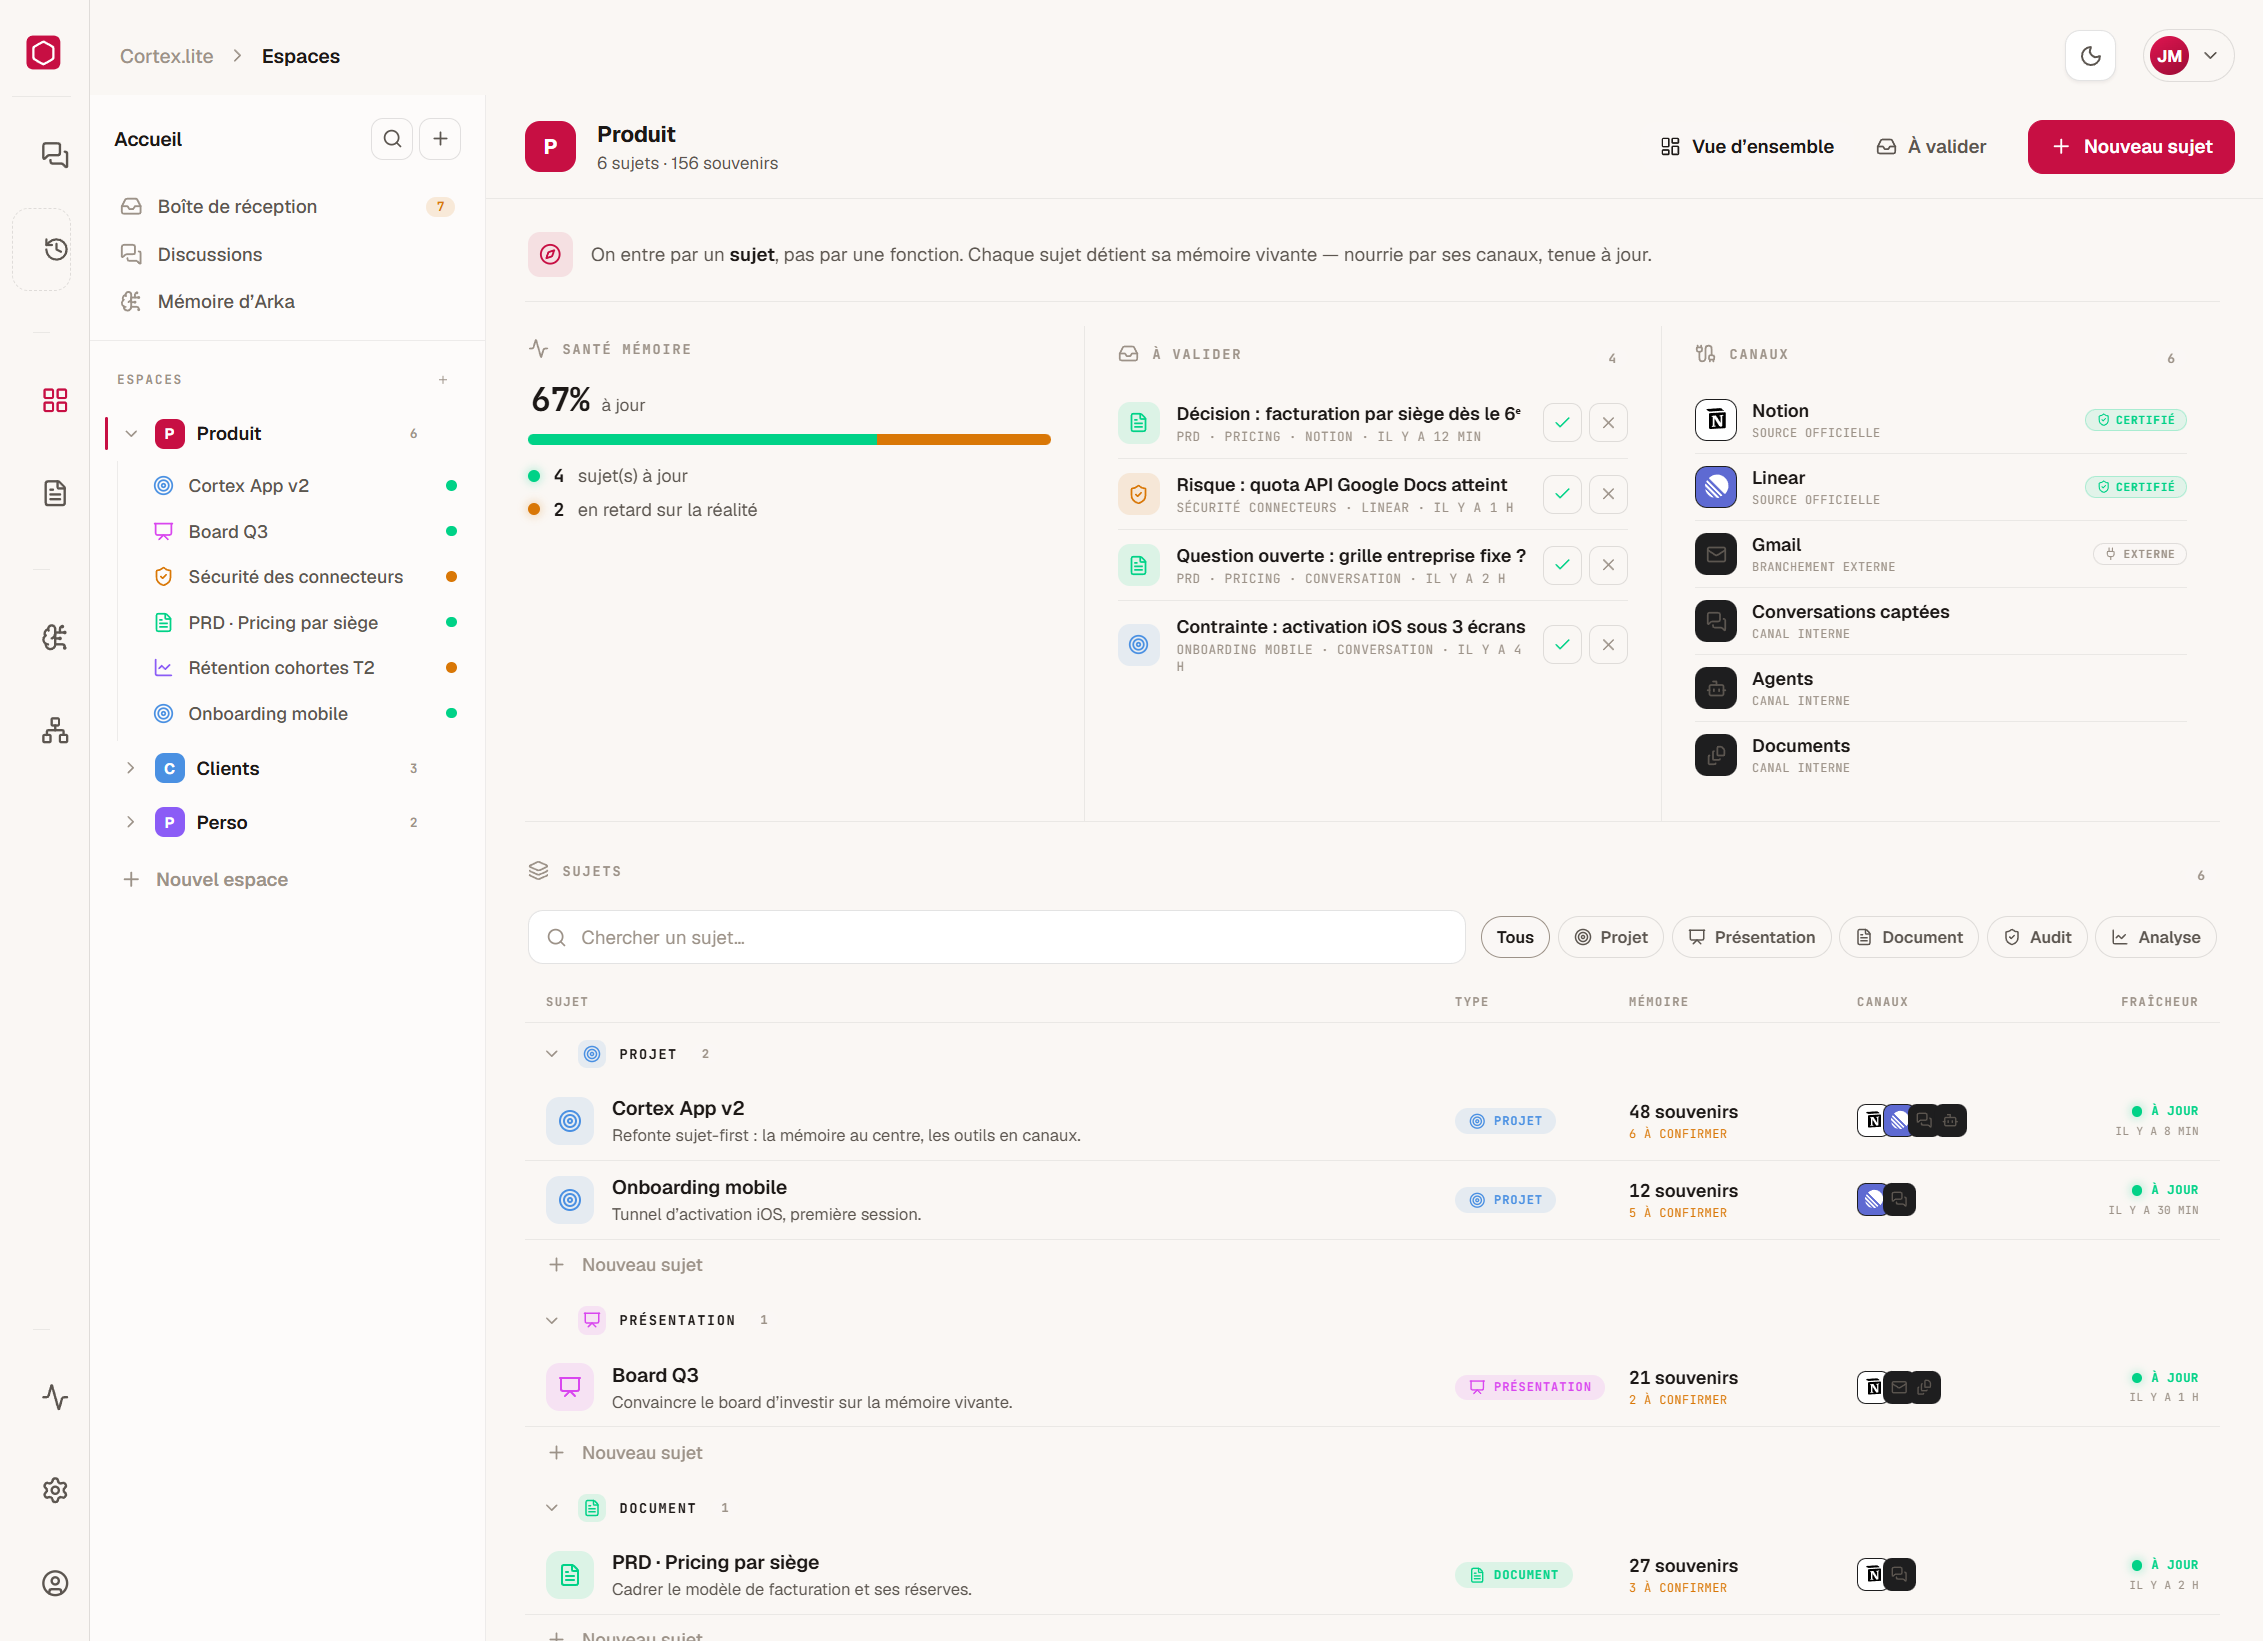Image resolution: width=2263 pixels, height=1641 pixels.
Task: Open the Linear channel icon
Action: pos(1716,487)
